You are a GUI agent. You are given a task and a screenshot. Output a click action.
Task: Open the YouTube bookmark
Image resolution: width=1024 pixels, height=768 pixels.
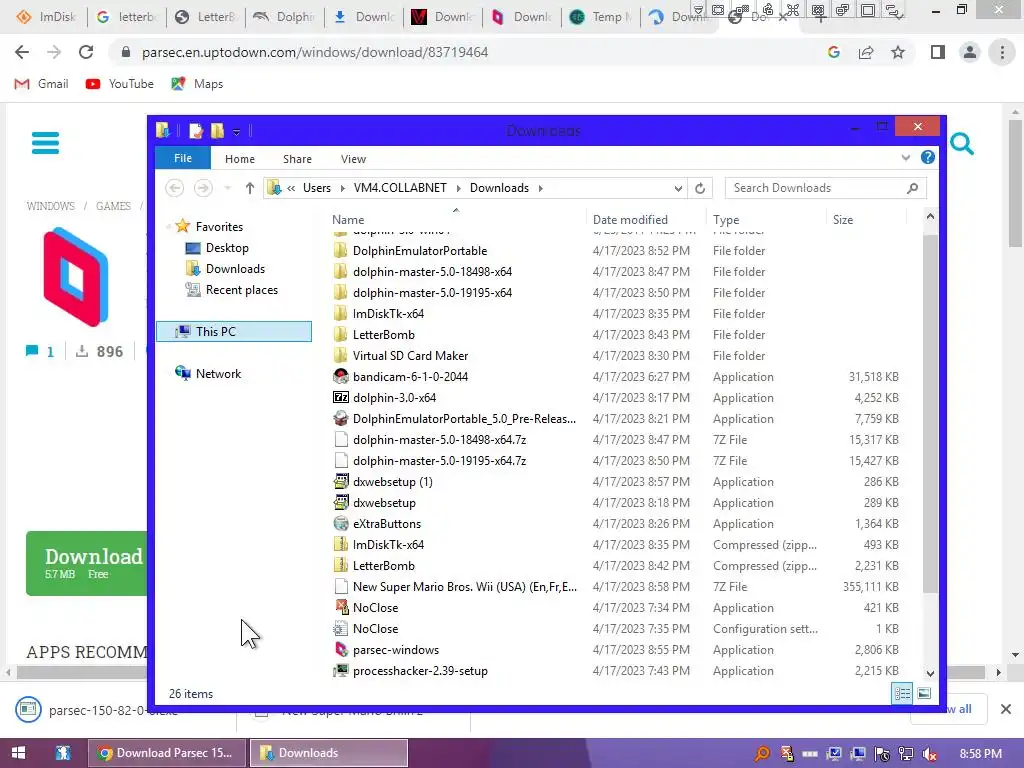(120, 84)
